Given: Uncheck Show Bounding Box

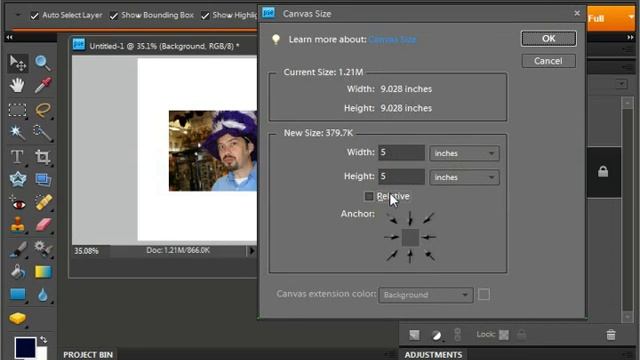Looking at the screenshot, I should [113, 16].
